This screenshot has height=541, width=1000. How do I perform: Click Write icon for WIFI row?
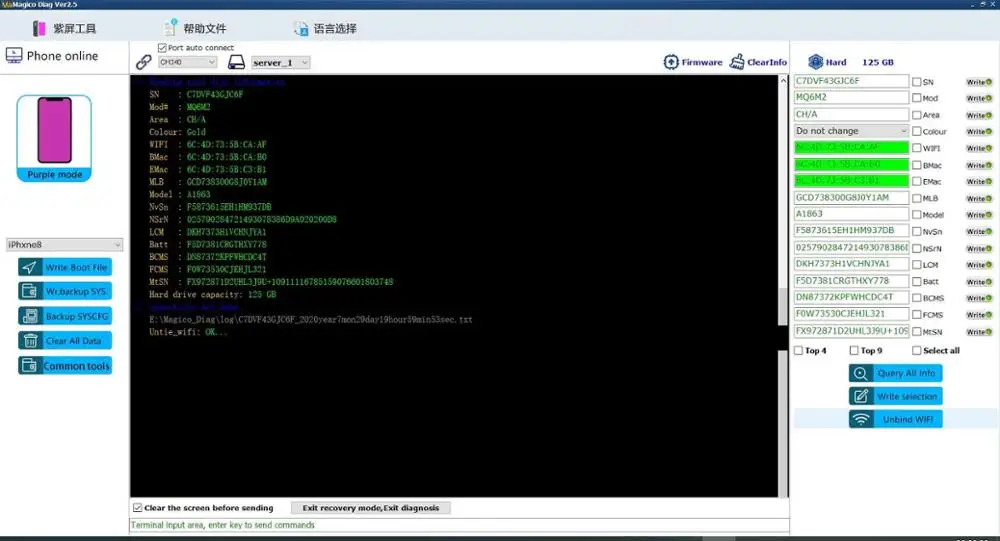[979, 148]
